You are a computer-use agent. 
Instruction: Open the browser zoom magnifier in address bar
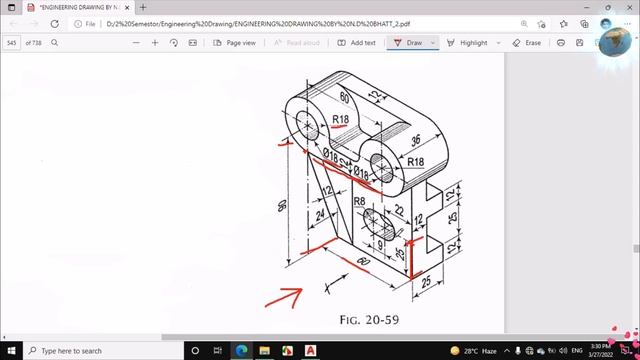point(524,24)
